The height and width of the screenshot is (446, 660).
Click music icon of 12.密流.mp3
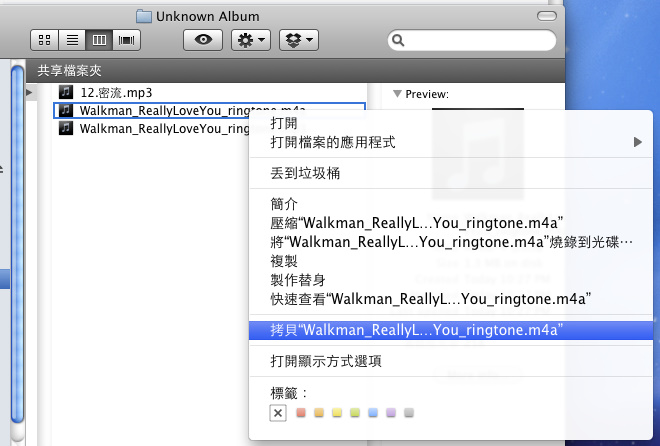66,92
